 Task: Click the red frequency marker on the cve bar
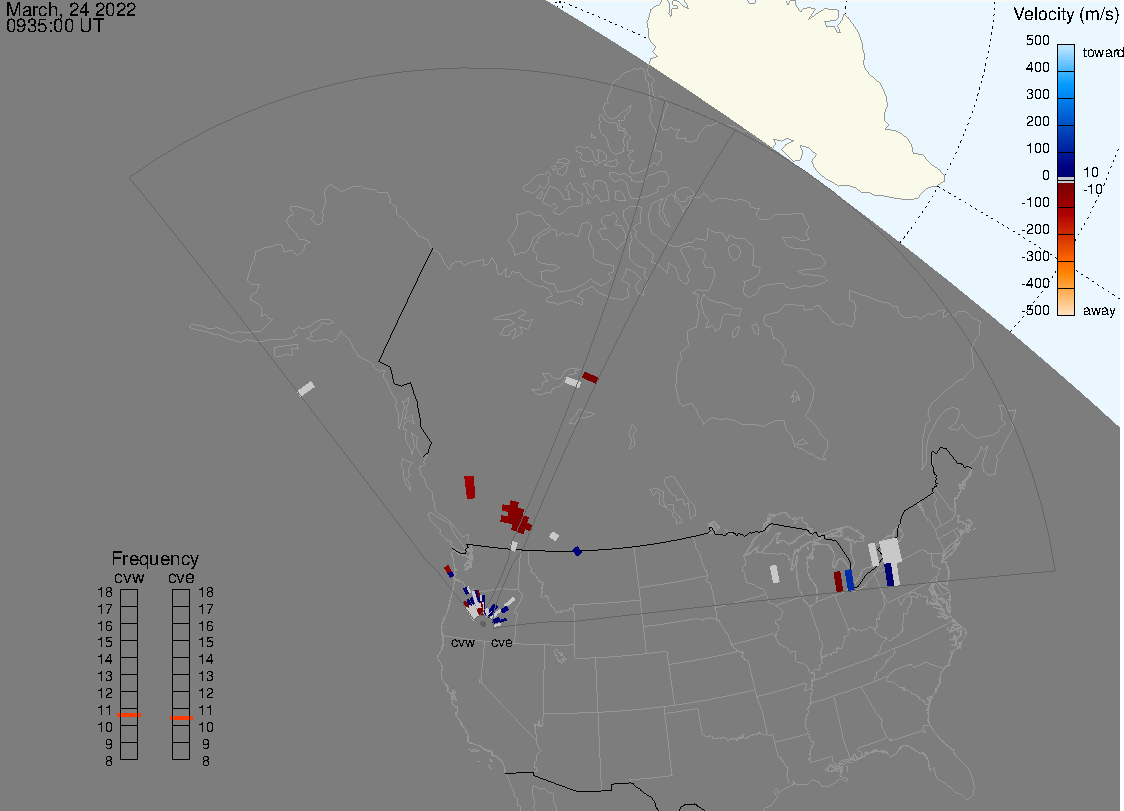tap(181, 718)
